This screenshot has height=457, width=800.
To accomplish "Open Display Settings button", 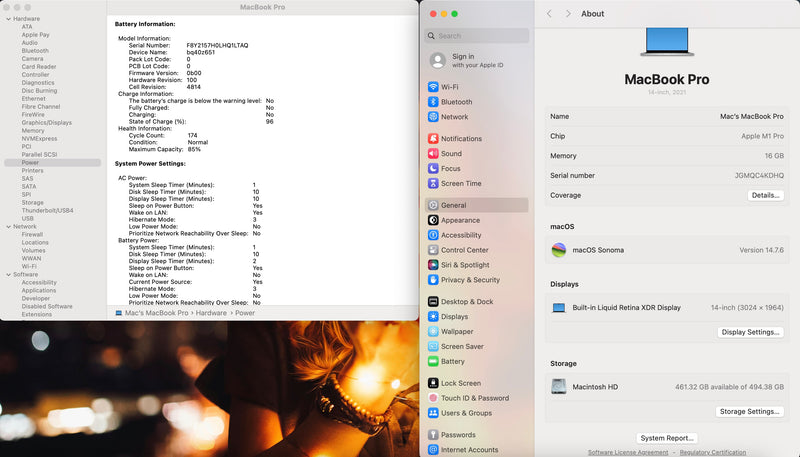I will click(750, 332).
